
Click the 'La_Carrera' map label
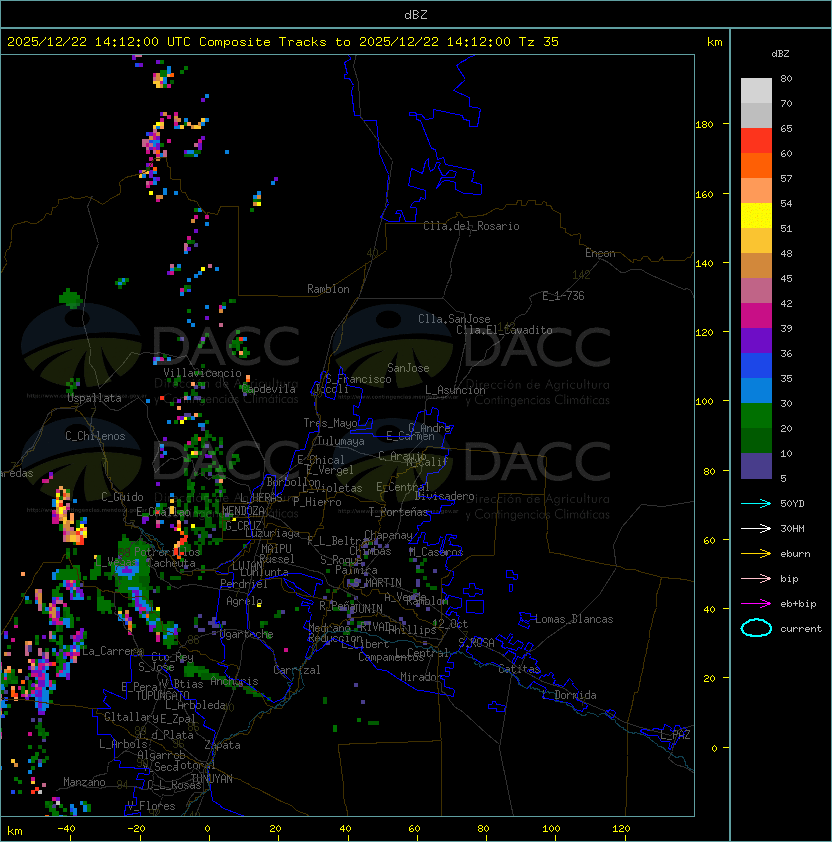pos(112,651)
